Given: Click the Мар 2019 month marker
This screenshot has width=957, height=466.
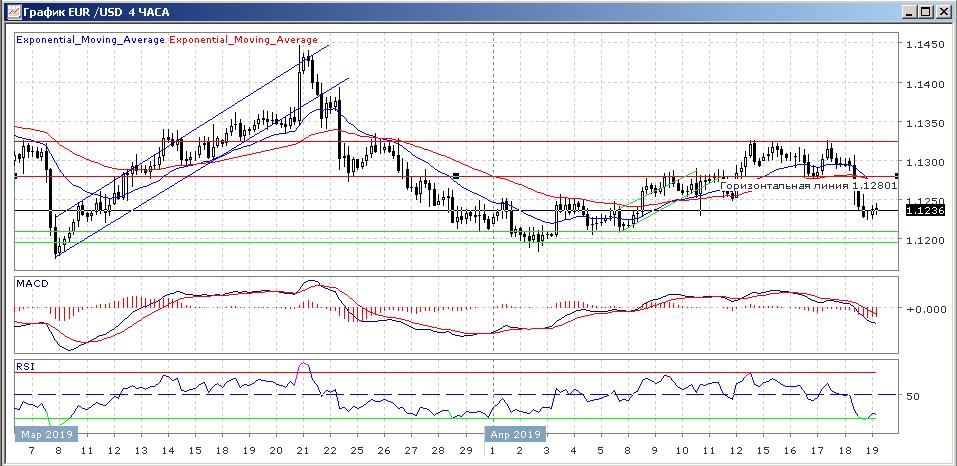Looking at the screenshot, I should pos(47,434).
